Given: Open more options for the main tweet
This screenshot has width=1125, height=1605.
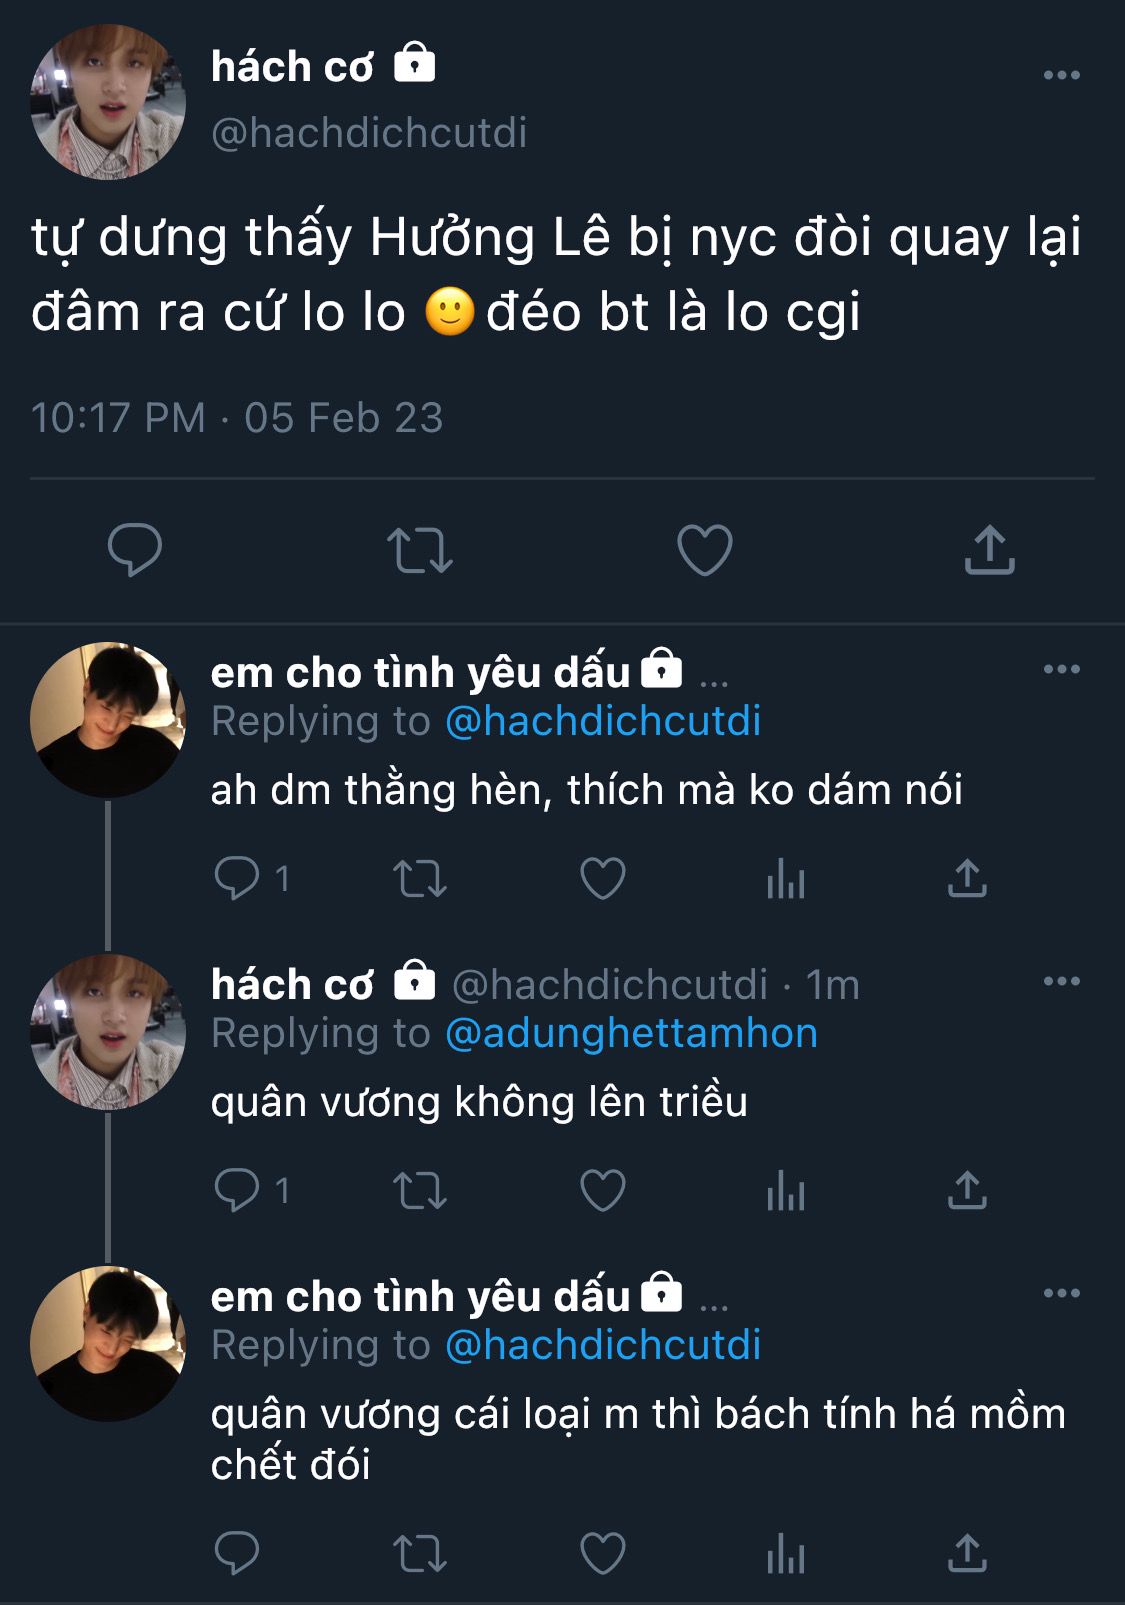Looking at the screenshot, I should tap(1061, 75).
